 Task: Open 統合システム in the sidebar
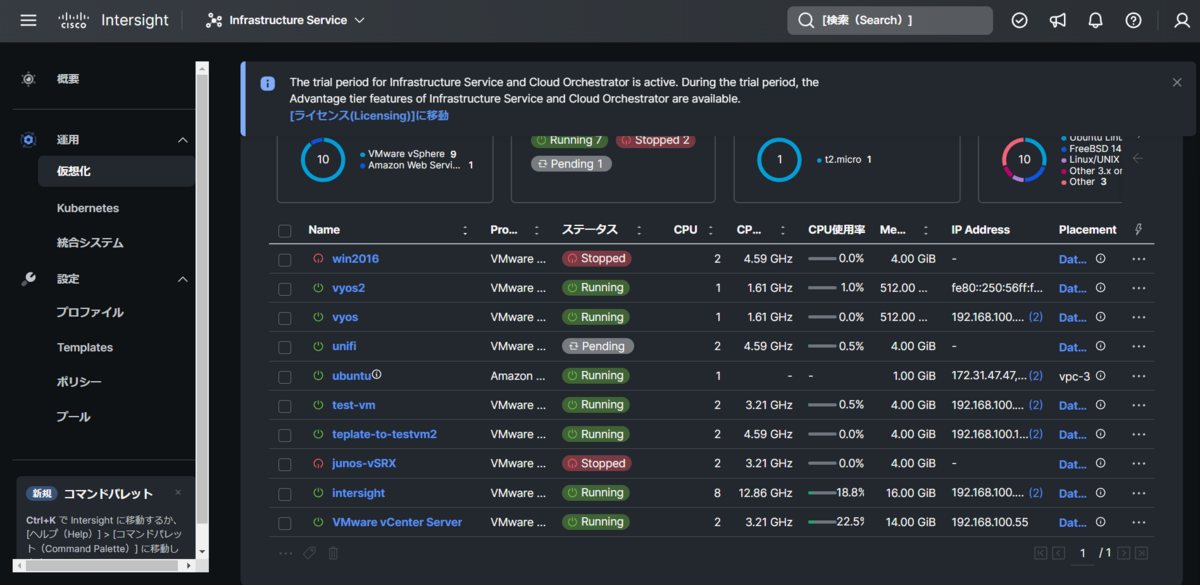click(x=90, y=242)
